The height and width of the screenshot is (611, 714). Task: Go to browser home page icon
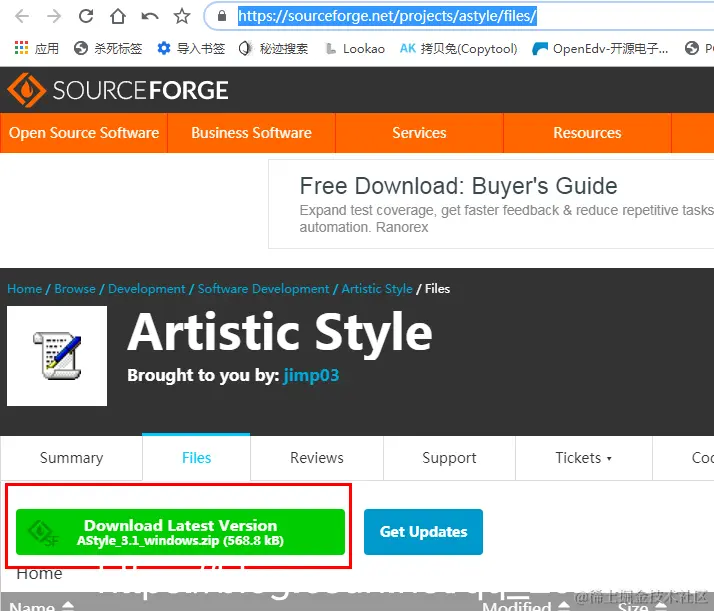[x=118, y=16]
